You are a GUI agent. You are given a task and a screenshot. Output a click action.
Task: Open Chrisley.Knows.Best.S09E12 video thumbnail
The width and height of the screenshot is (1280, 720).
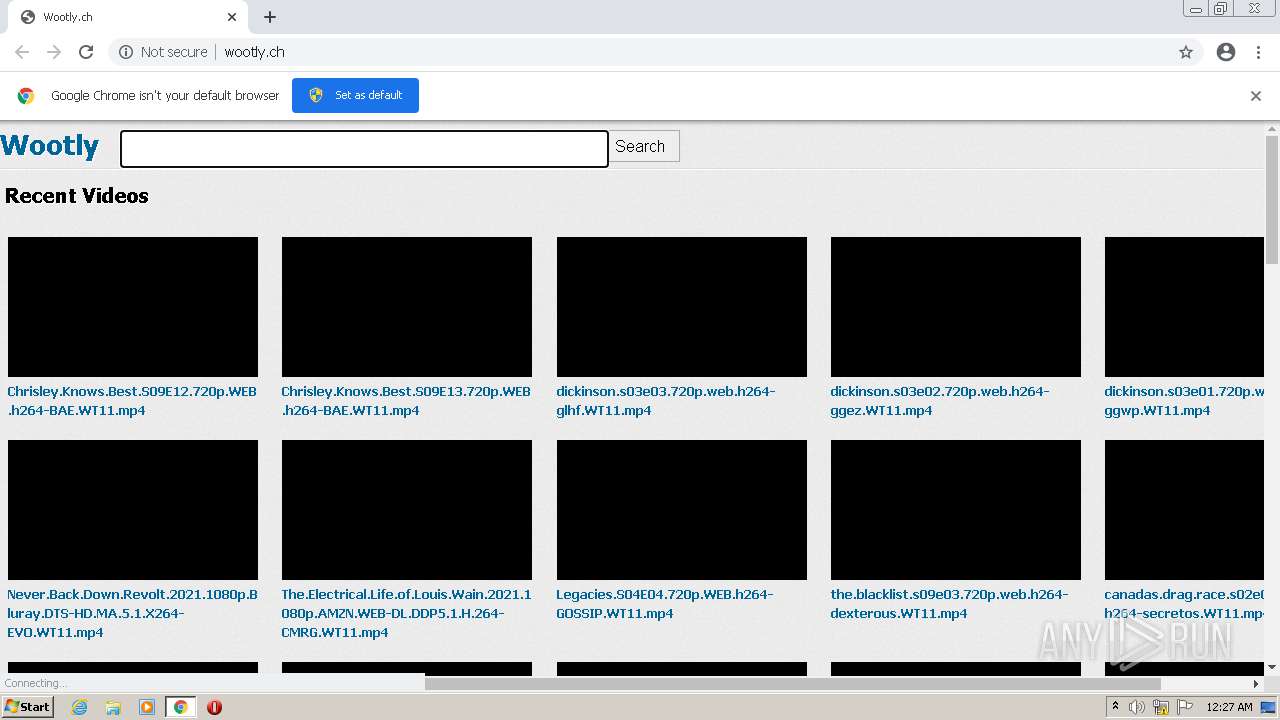click(133, 307)
